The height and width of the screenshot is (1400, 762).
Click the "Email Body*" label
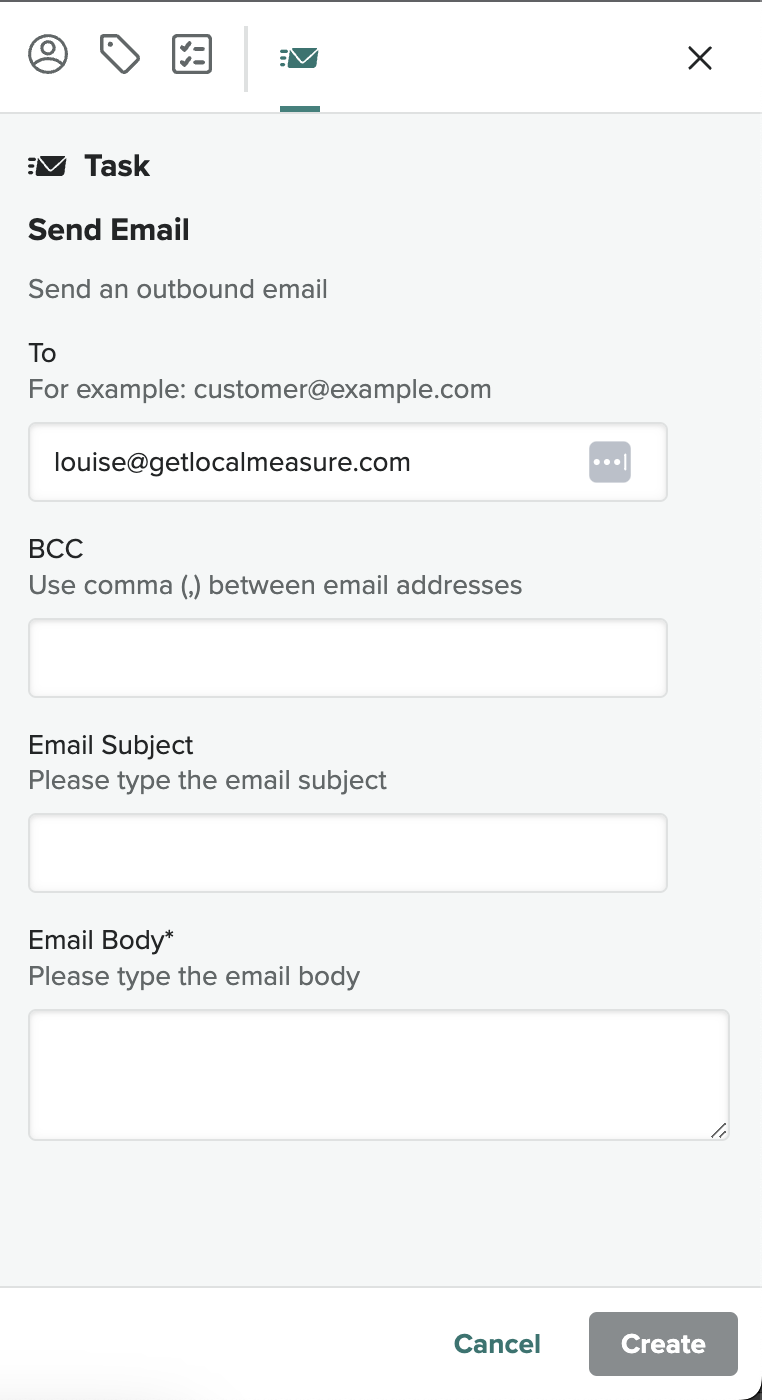pyautogui.click(x=101, y=940)
